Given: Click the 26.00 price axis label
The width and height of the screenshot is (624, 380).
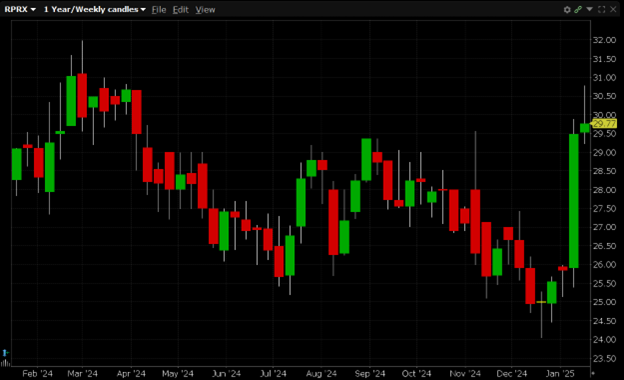Looking at the screenshot, I should click(x=604, y=265).
